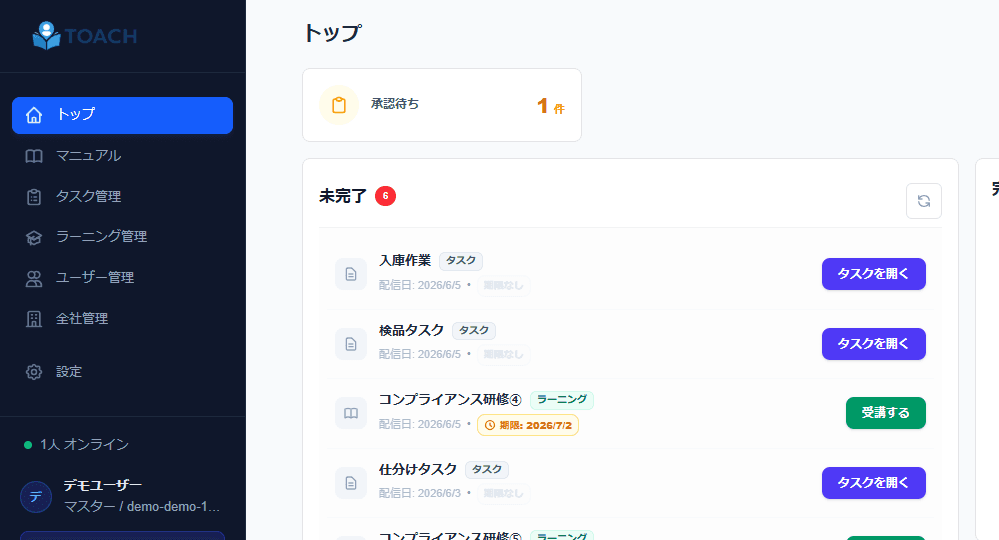Click 配信日: 2026/6/3 under 仕分けタスク
The image size is (999, 540).
[x=420, y=493]
